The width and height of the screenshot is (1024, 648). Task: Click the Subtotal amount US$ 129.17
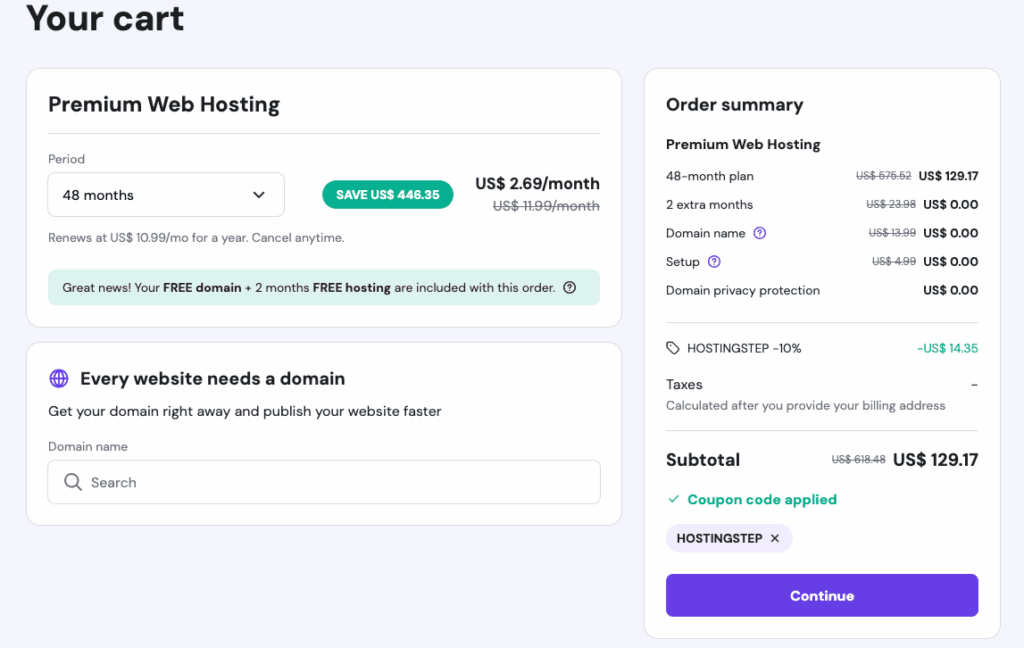934,460
